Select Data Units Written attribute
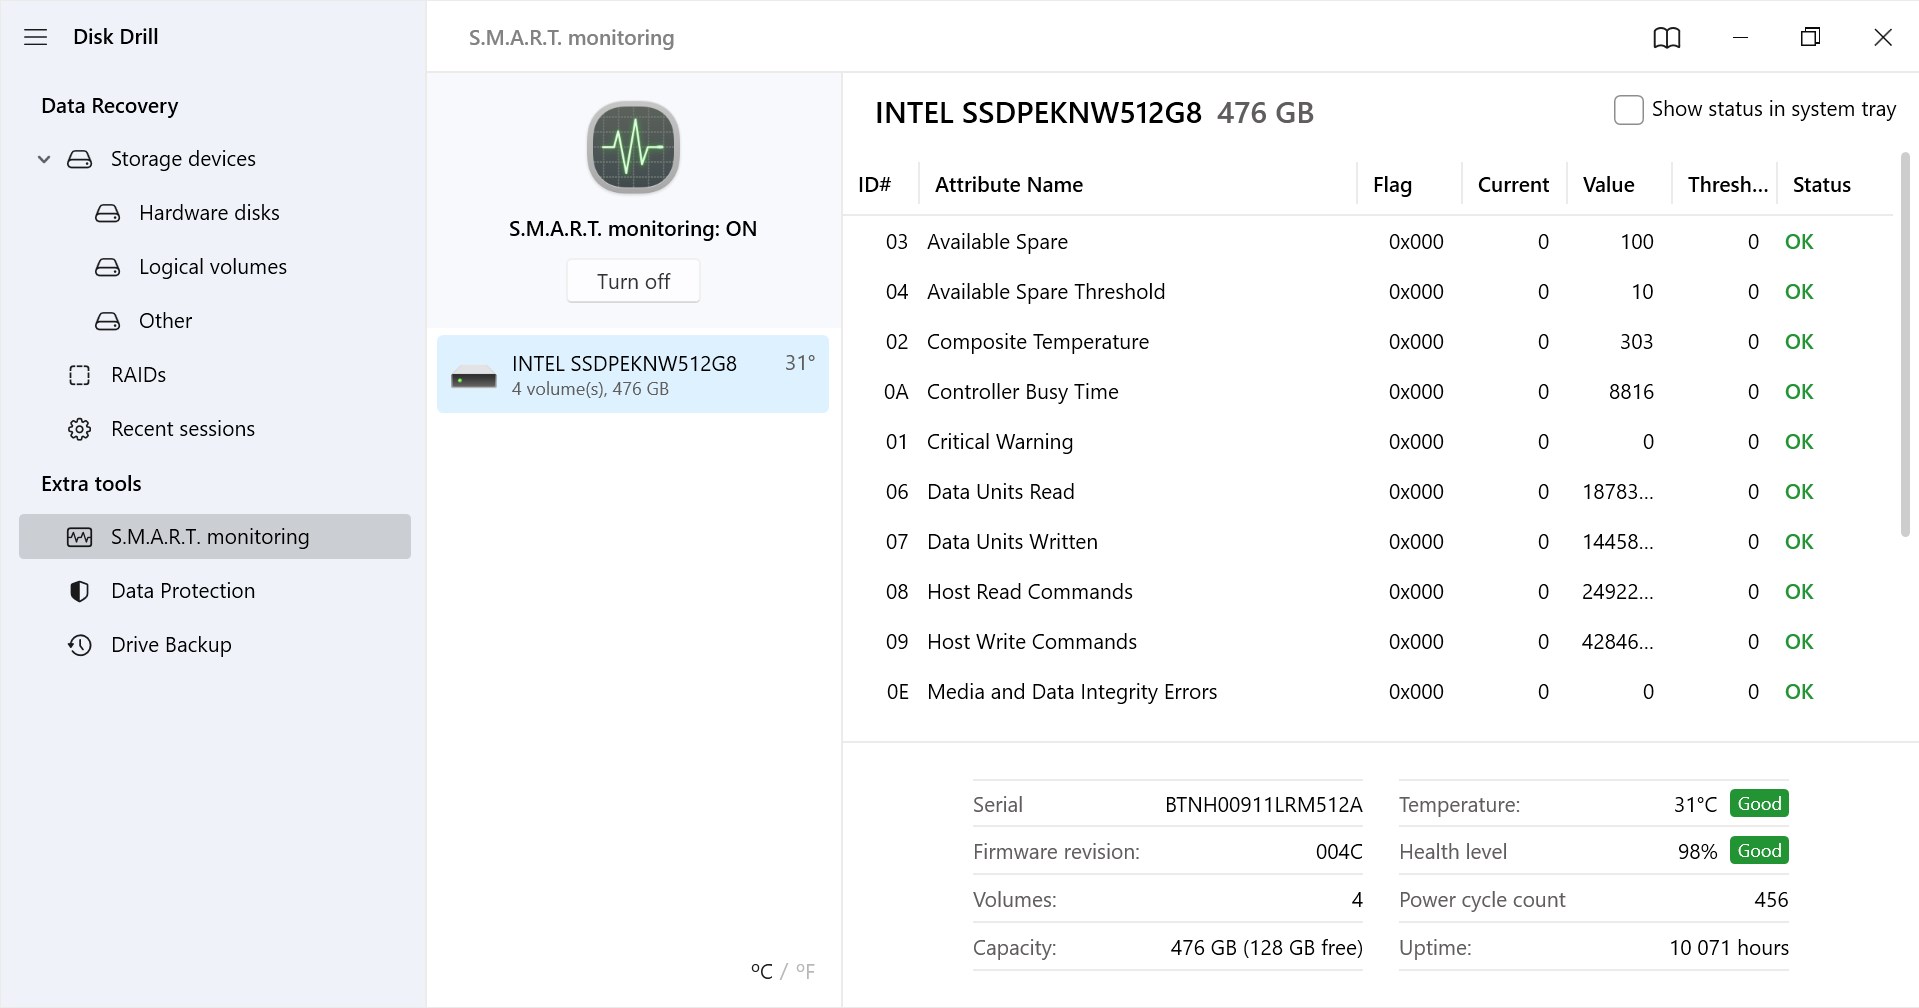The height and width of the screenshot is (1008, 1919). pos(1367,542)
